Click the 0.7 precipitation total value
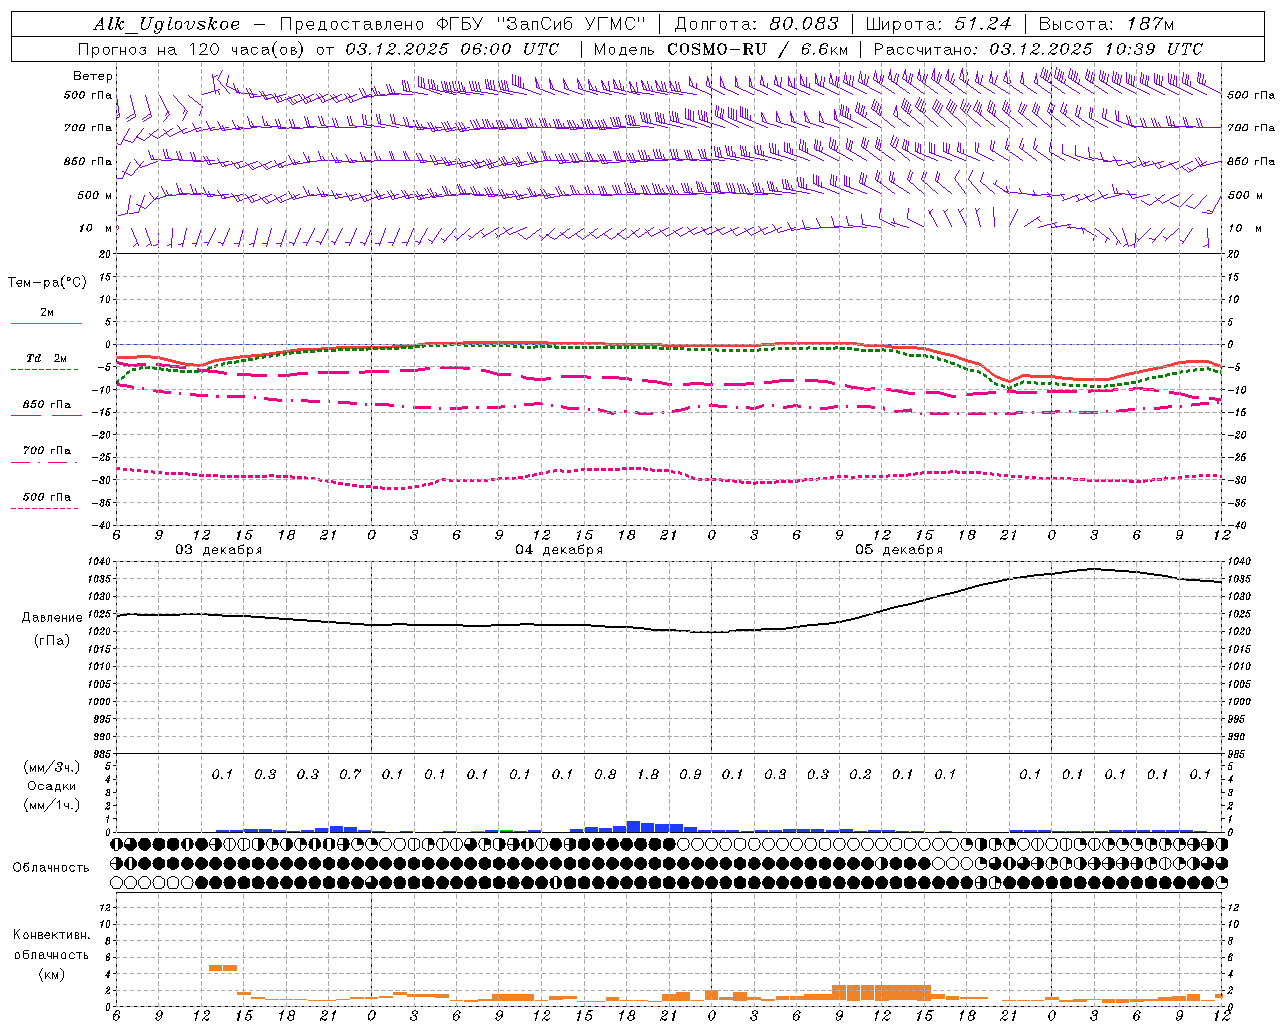Image resolution: width=1280 pixels, height=1024 pixels. (350, 774)
